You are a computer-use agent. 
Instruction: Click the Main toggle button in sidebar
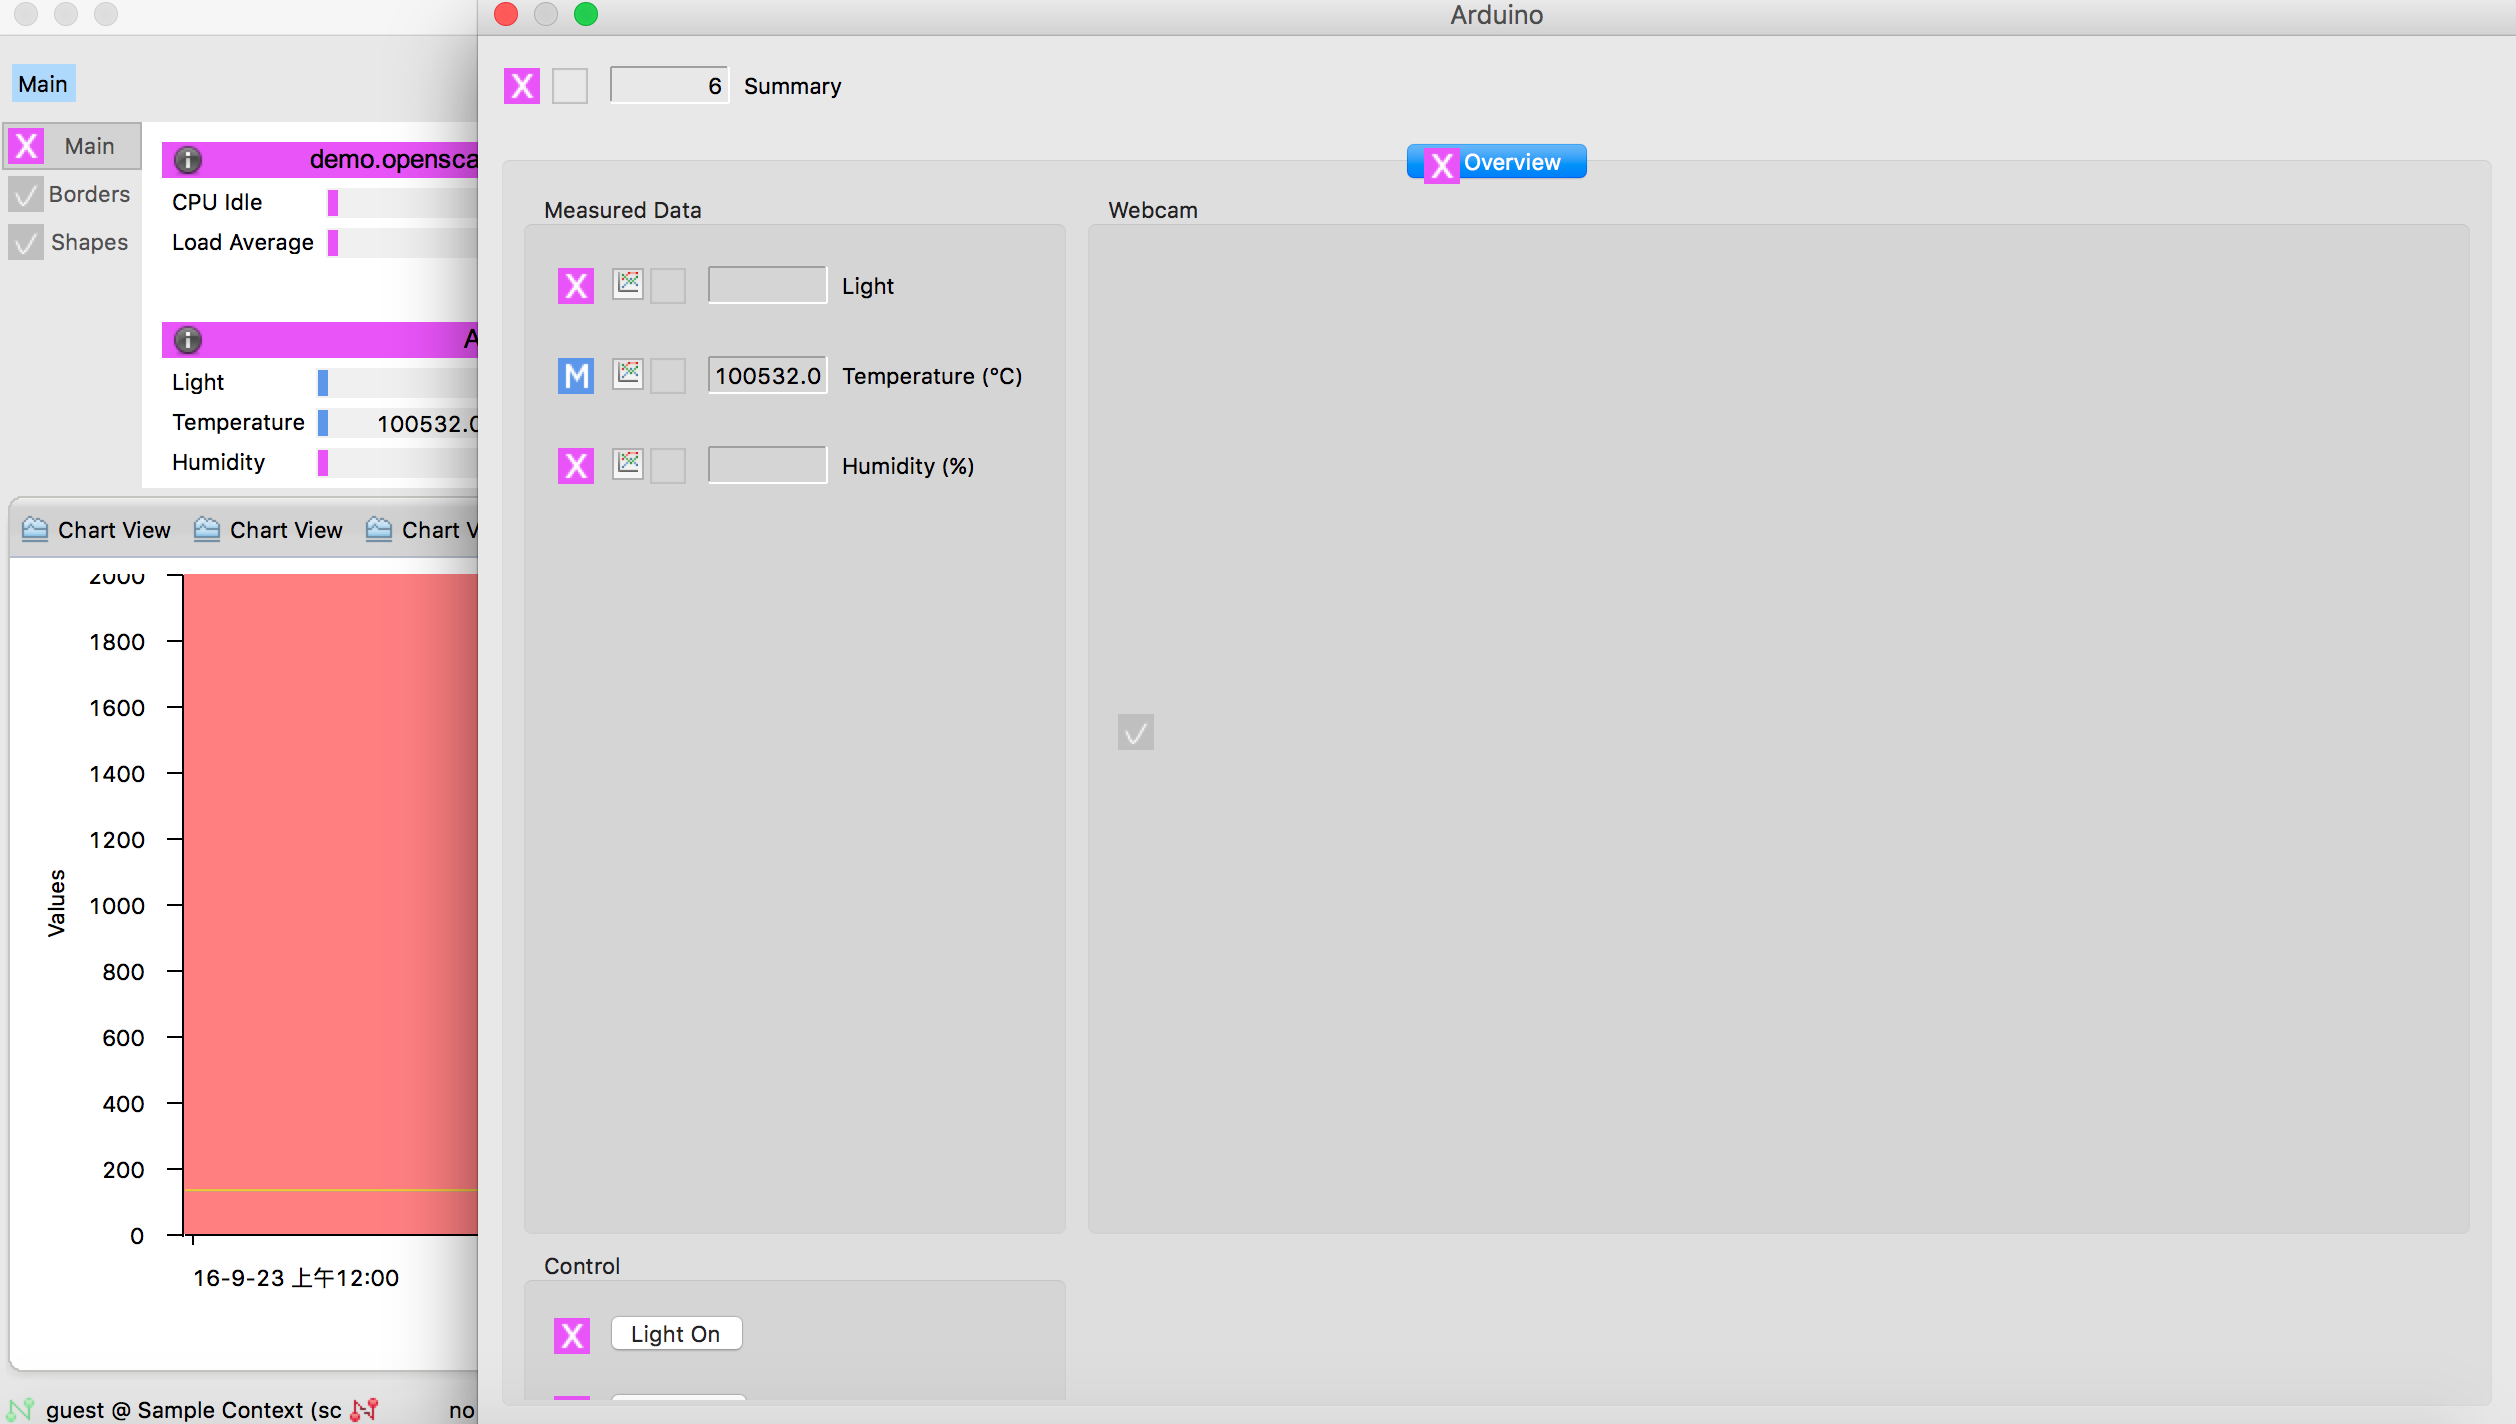(x=74, y=146)
